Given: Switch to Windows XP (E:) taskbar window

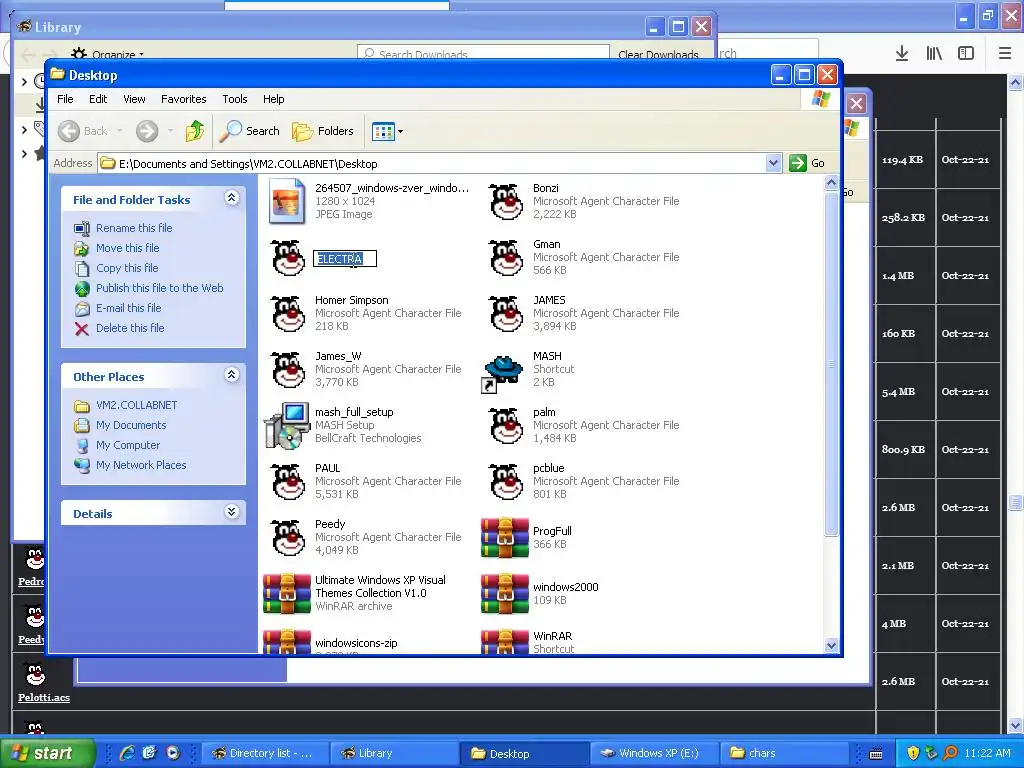Looking at the screenshot, I should tap(652, 754).
